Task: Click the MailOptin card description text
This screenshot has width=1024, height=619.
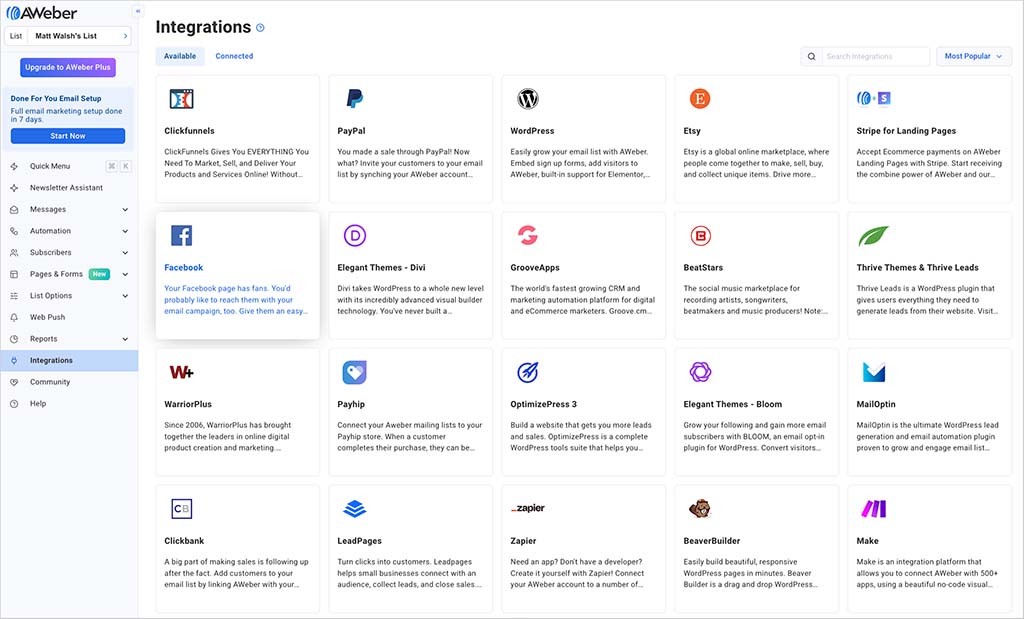Action: point(927,437)
